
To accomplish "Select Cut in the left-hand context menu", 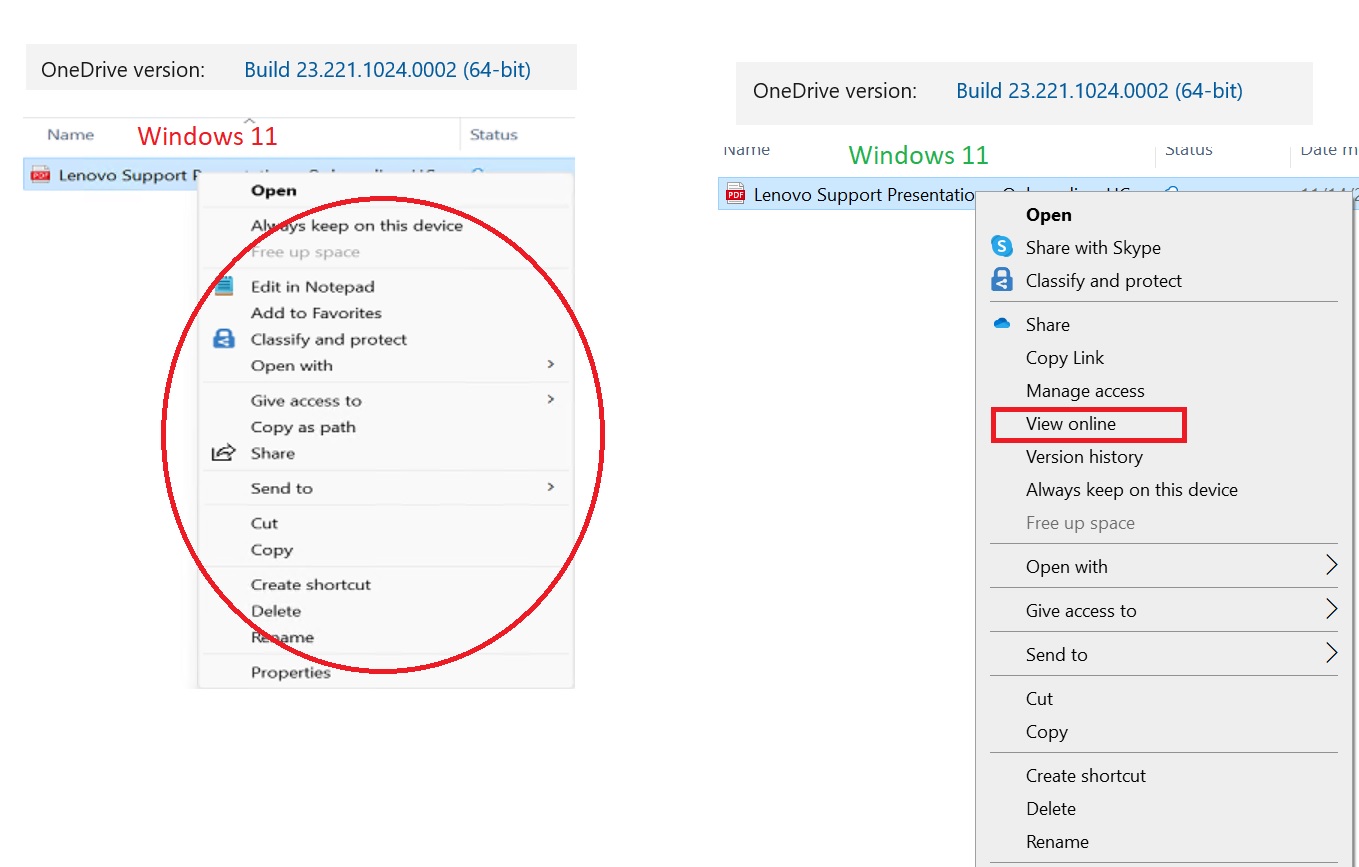I will point(265,523).
